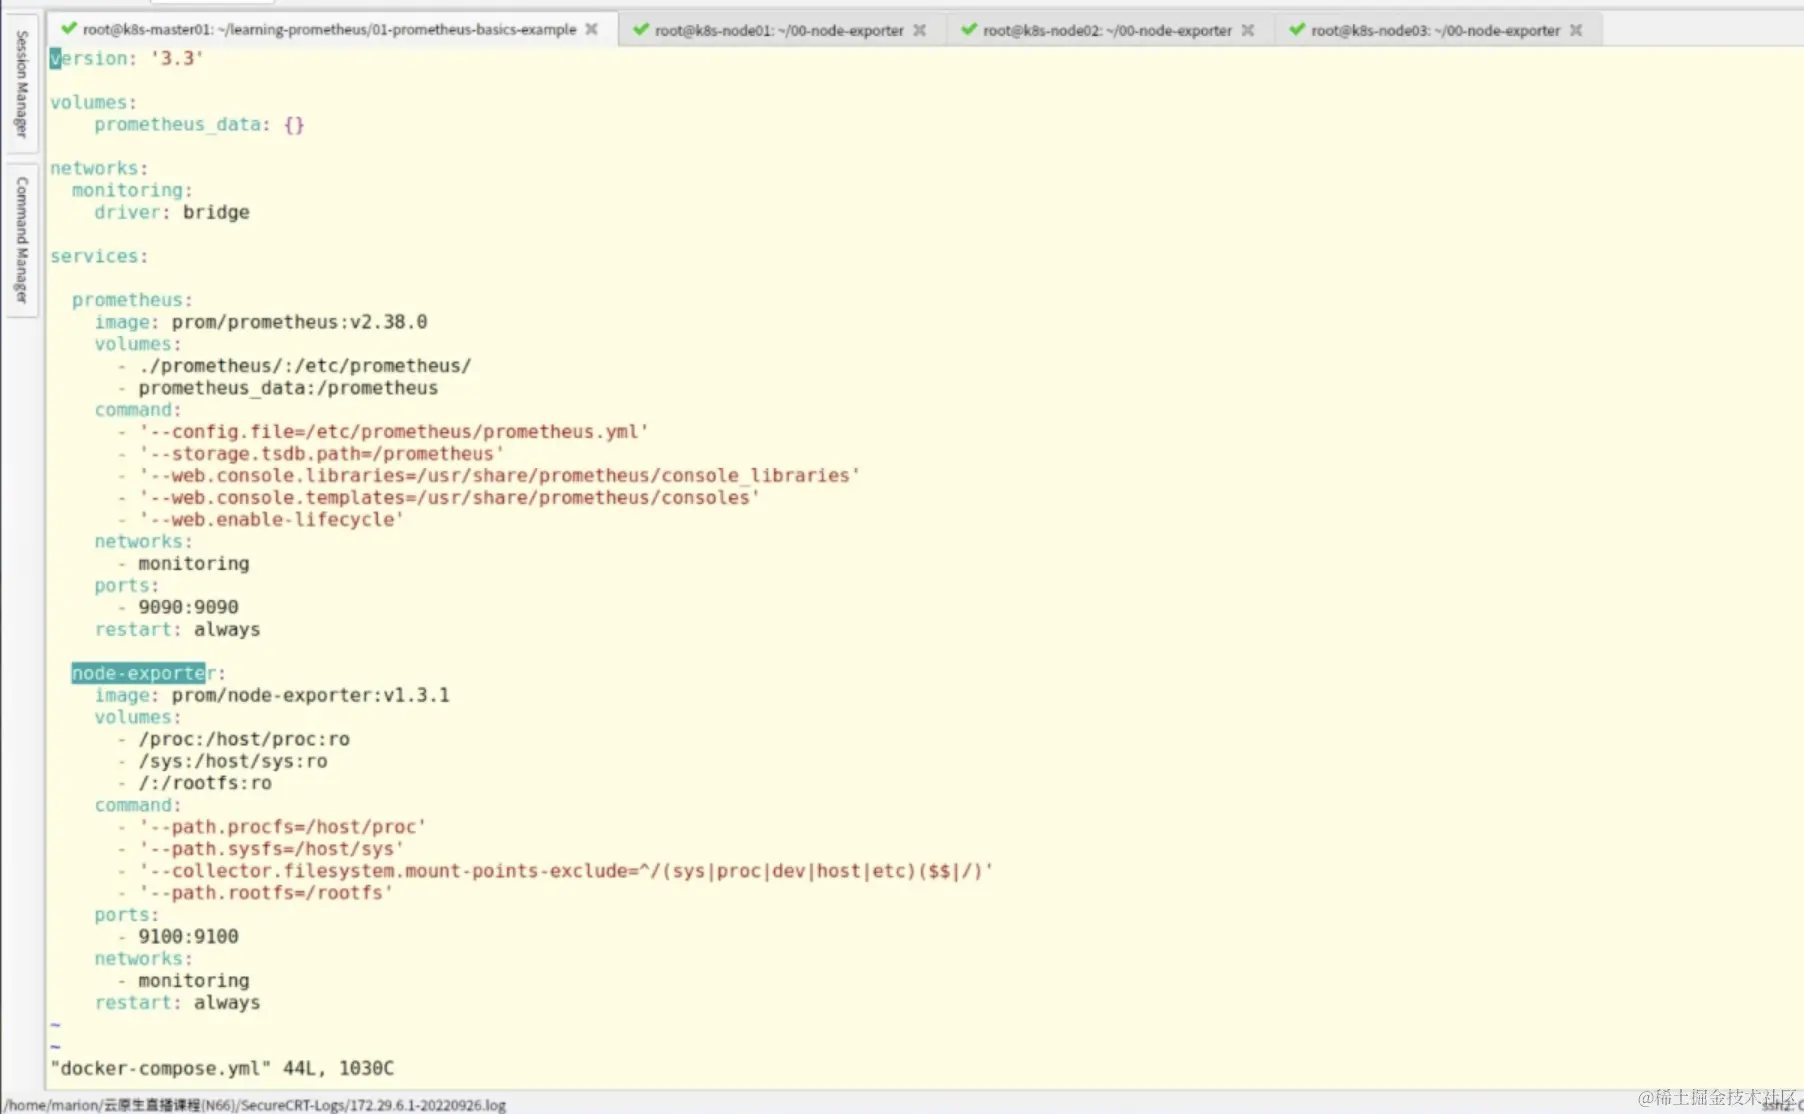
Task: Click the green connected checkmark on k8s-node03 tab
Action: [1297, 30]
